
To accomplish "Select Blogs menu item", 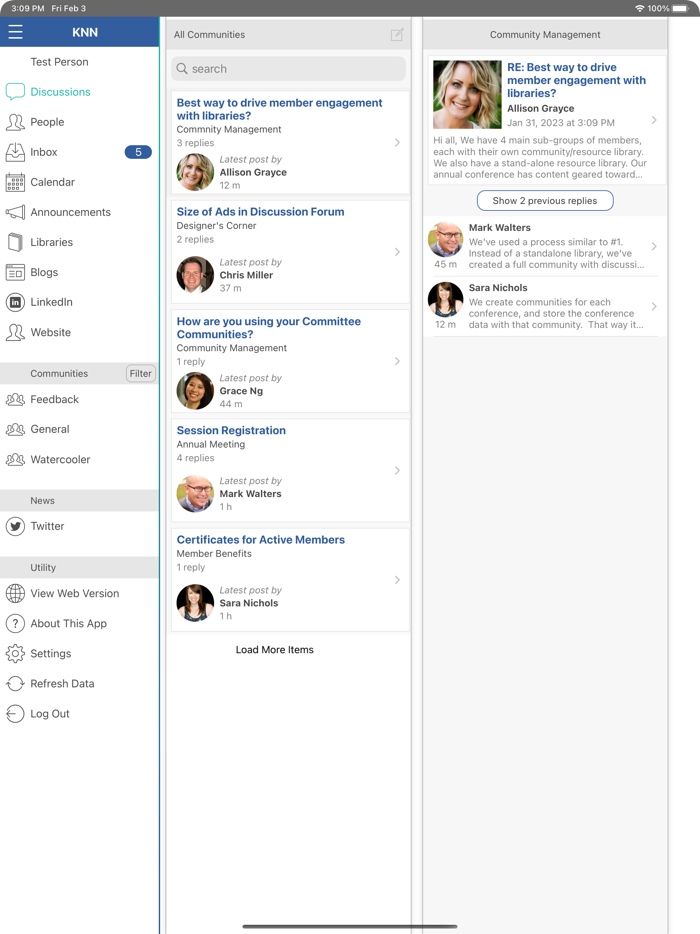I will (x=79, y=272).
